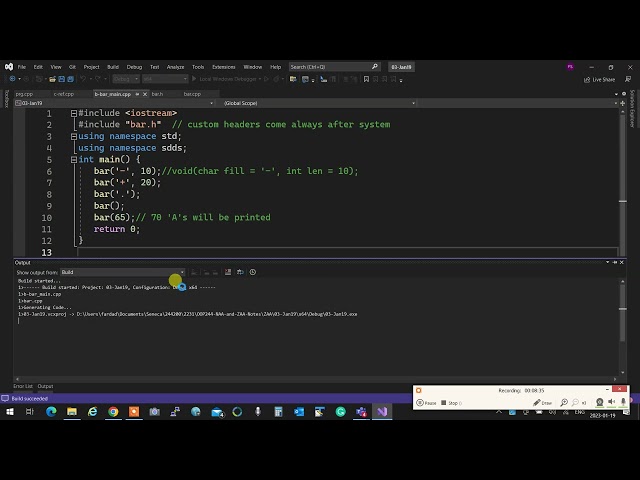640x480 pixels.
Task: Open Chrome from the taskbar
Action: tap(113, 411)
